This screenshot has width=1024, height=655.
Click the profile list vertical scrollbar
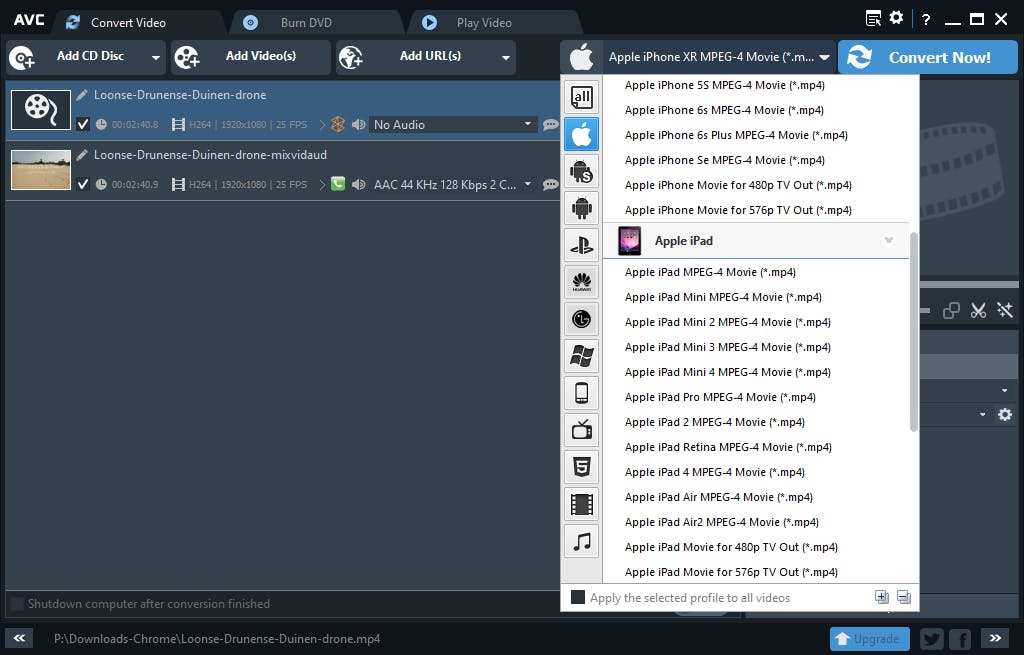point(914,332)
